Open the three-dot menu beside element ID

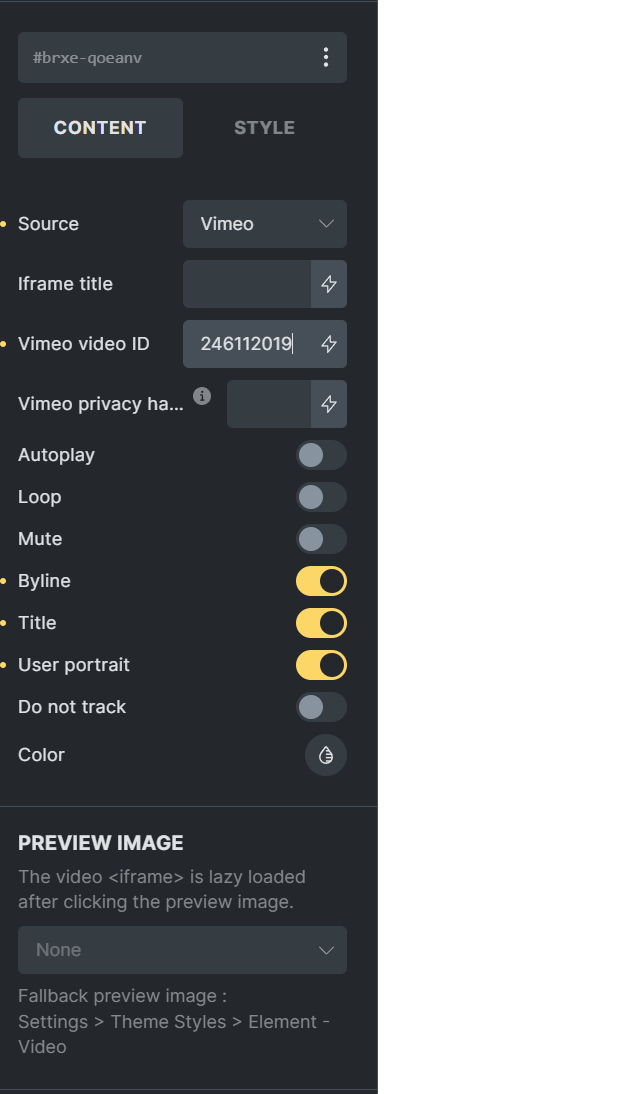pos(325,57)
